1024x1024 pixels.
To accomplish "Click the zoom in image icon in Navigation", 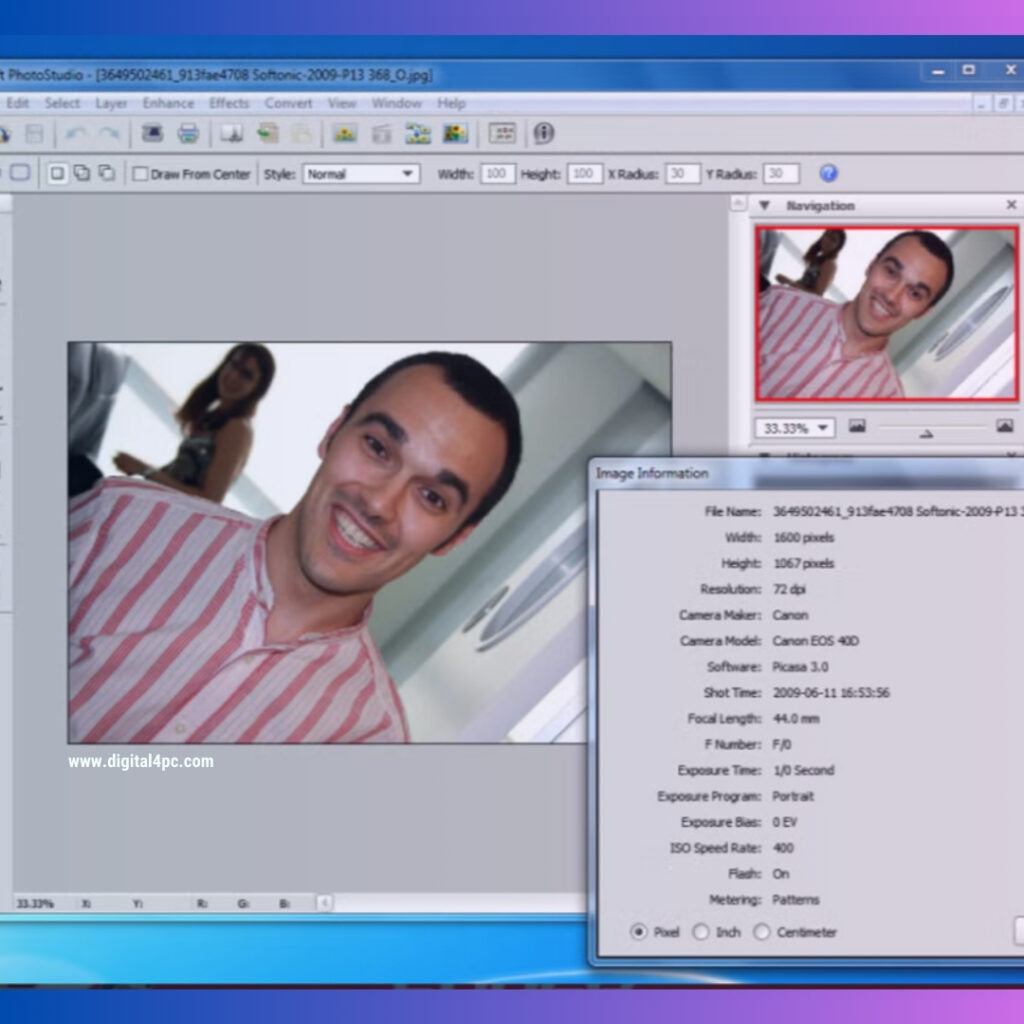I will 1004,426.
